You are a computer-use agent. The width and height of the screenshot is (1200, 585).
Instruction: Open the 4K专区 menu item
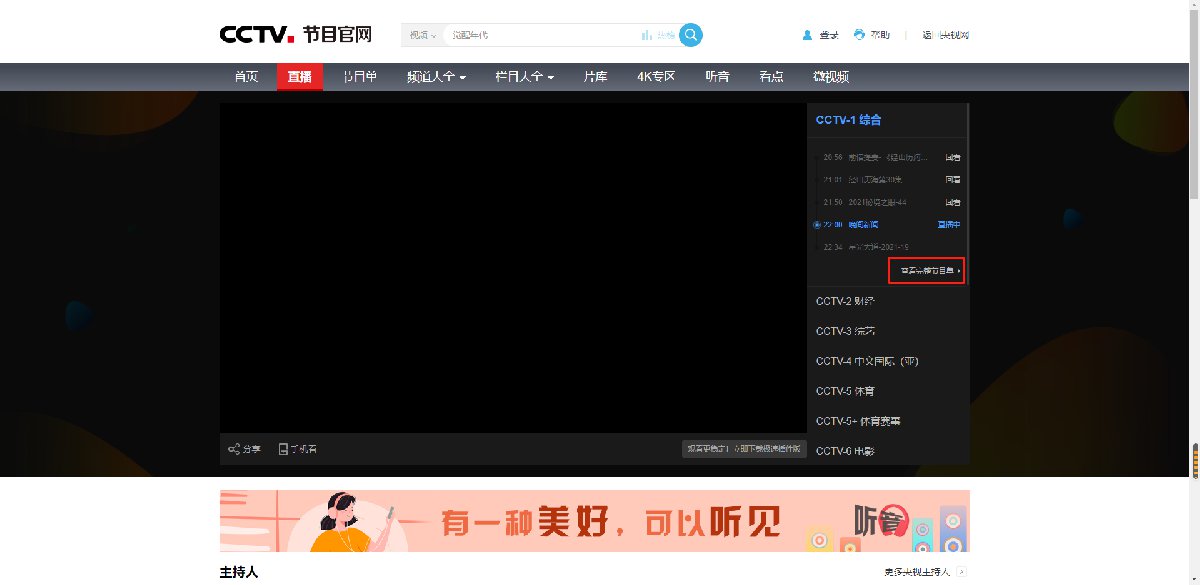click(656, 77)
